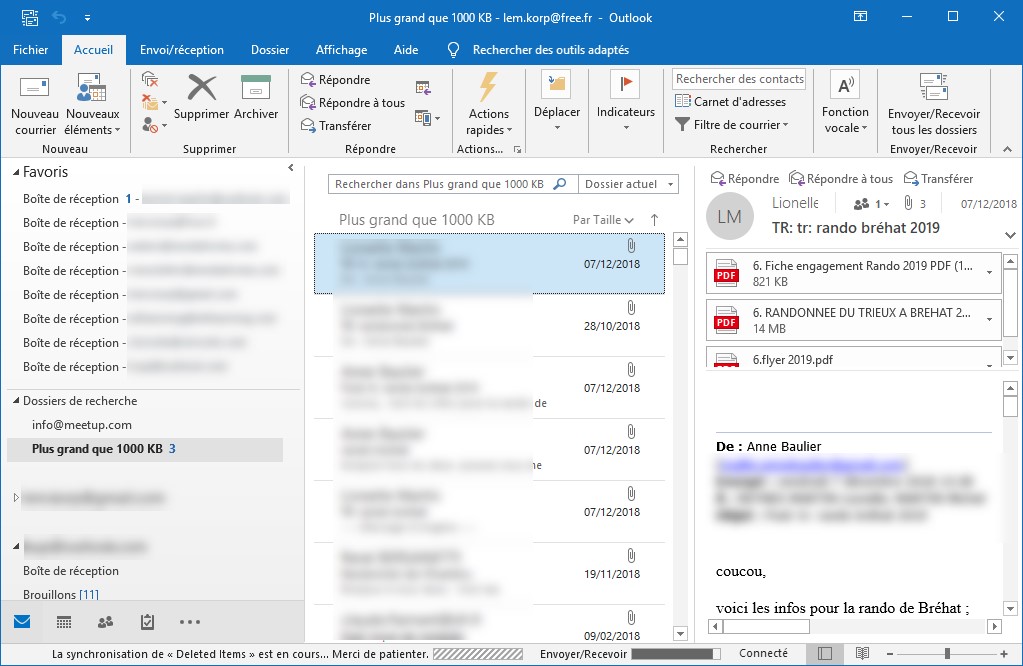Click the Archiver icon
Image resolution: width=1023 pixels, height=666 pixels.
click(256, 88)
